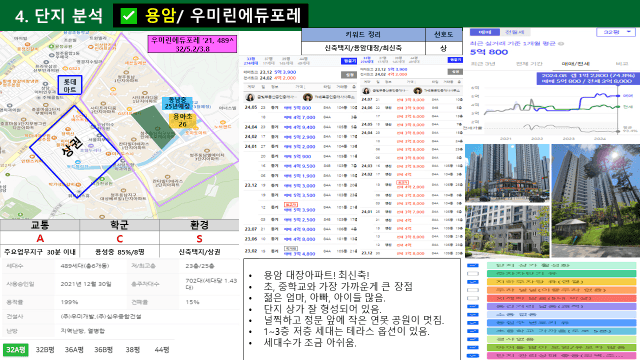Enable the empty checkbox beside the orange bar
Image resolution: width=640 pixels, height=360 pixels.
[x=473, y=290]
